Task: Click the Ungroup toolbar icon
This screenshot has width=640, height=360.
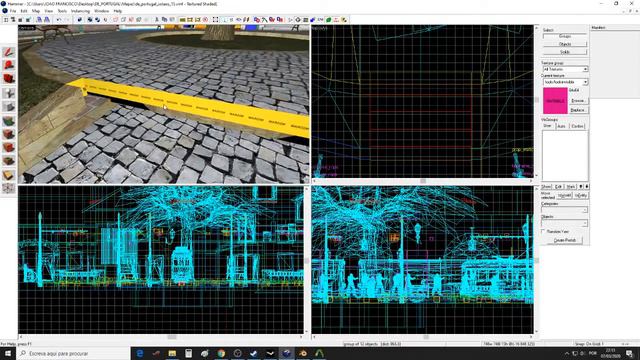Action: [x=98, y=19]
